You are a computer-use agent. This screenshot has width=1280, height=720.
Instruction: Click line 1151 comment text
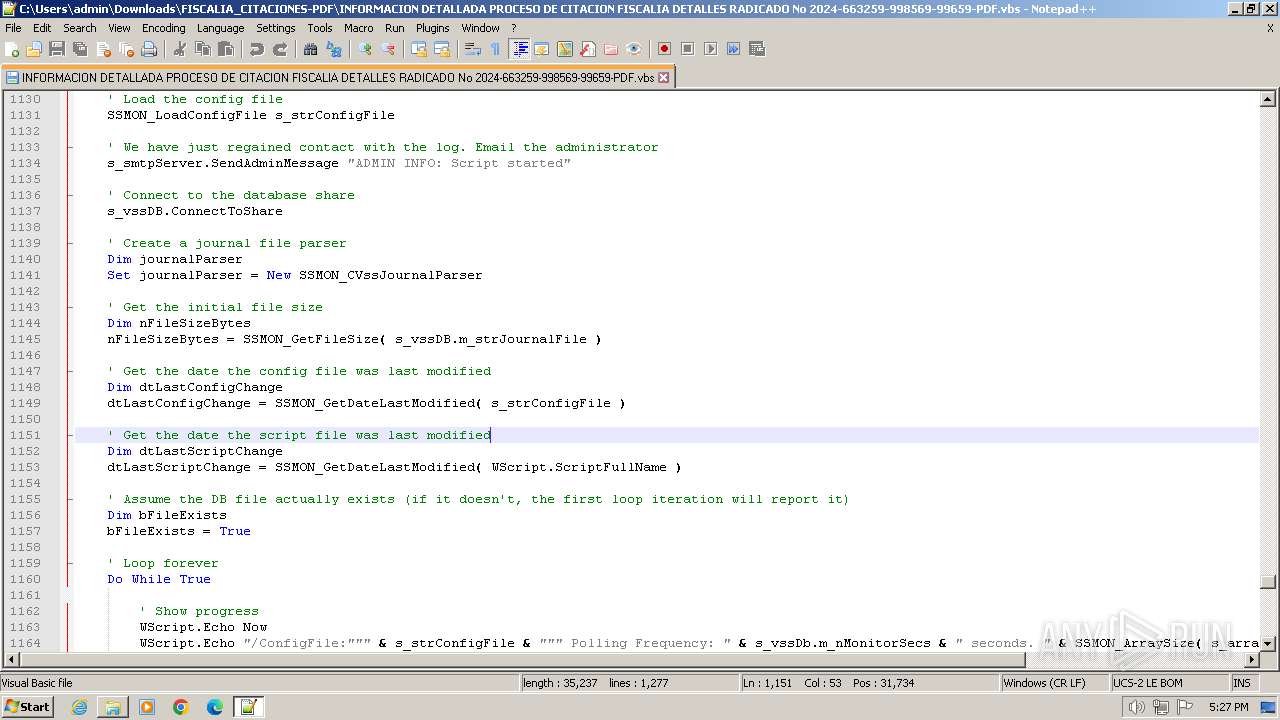pos(299,435)
